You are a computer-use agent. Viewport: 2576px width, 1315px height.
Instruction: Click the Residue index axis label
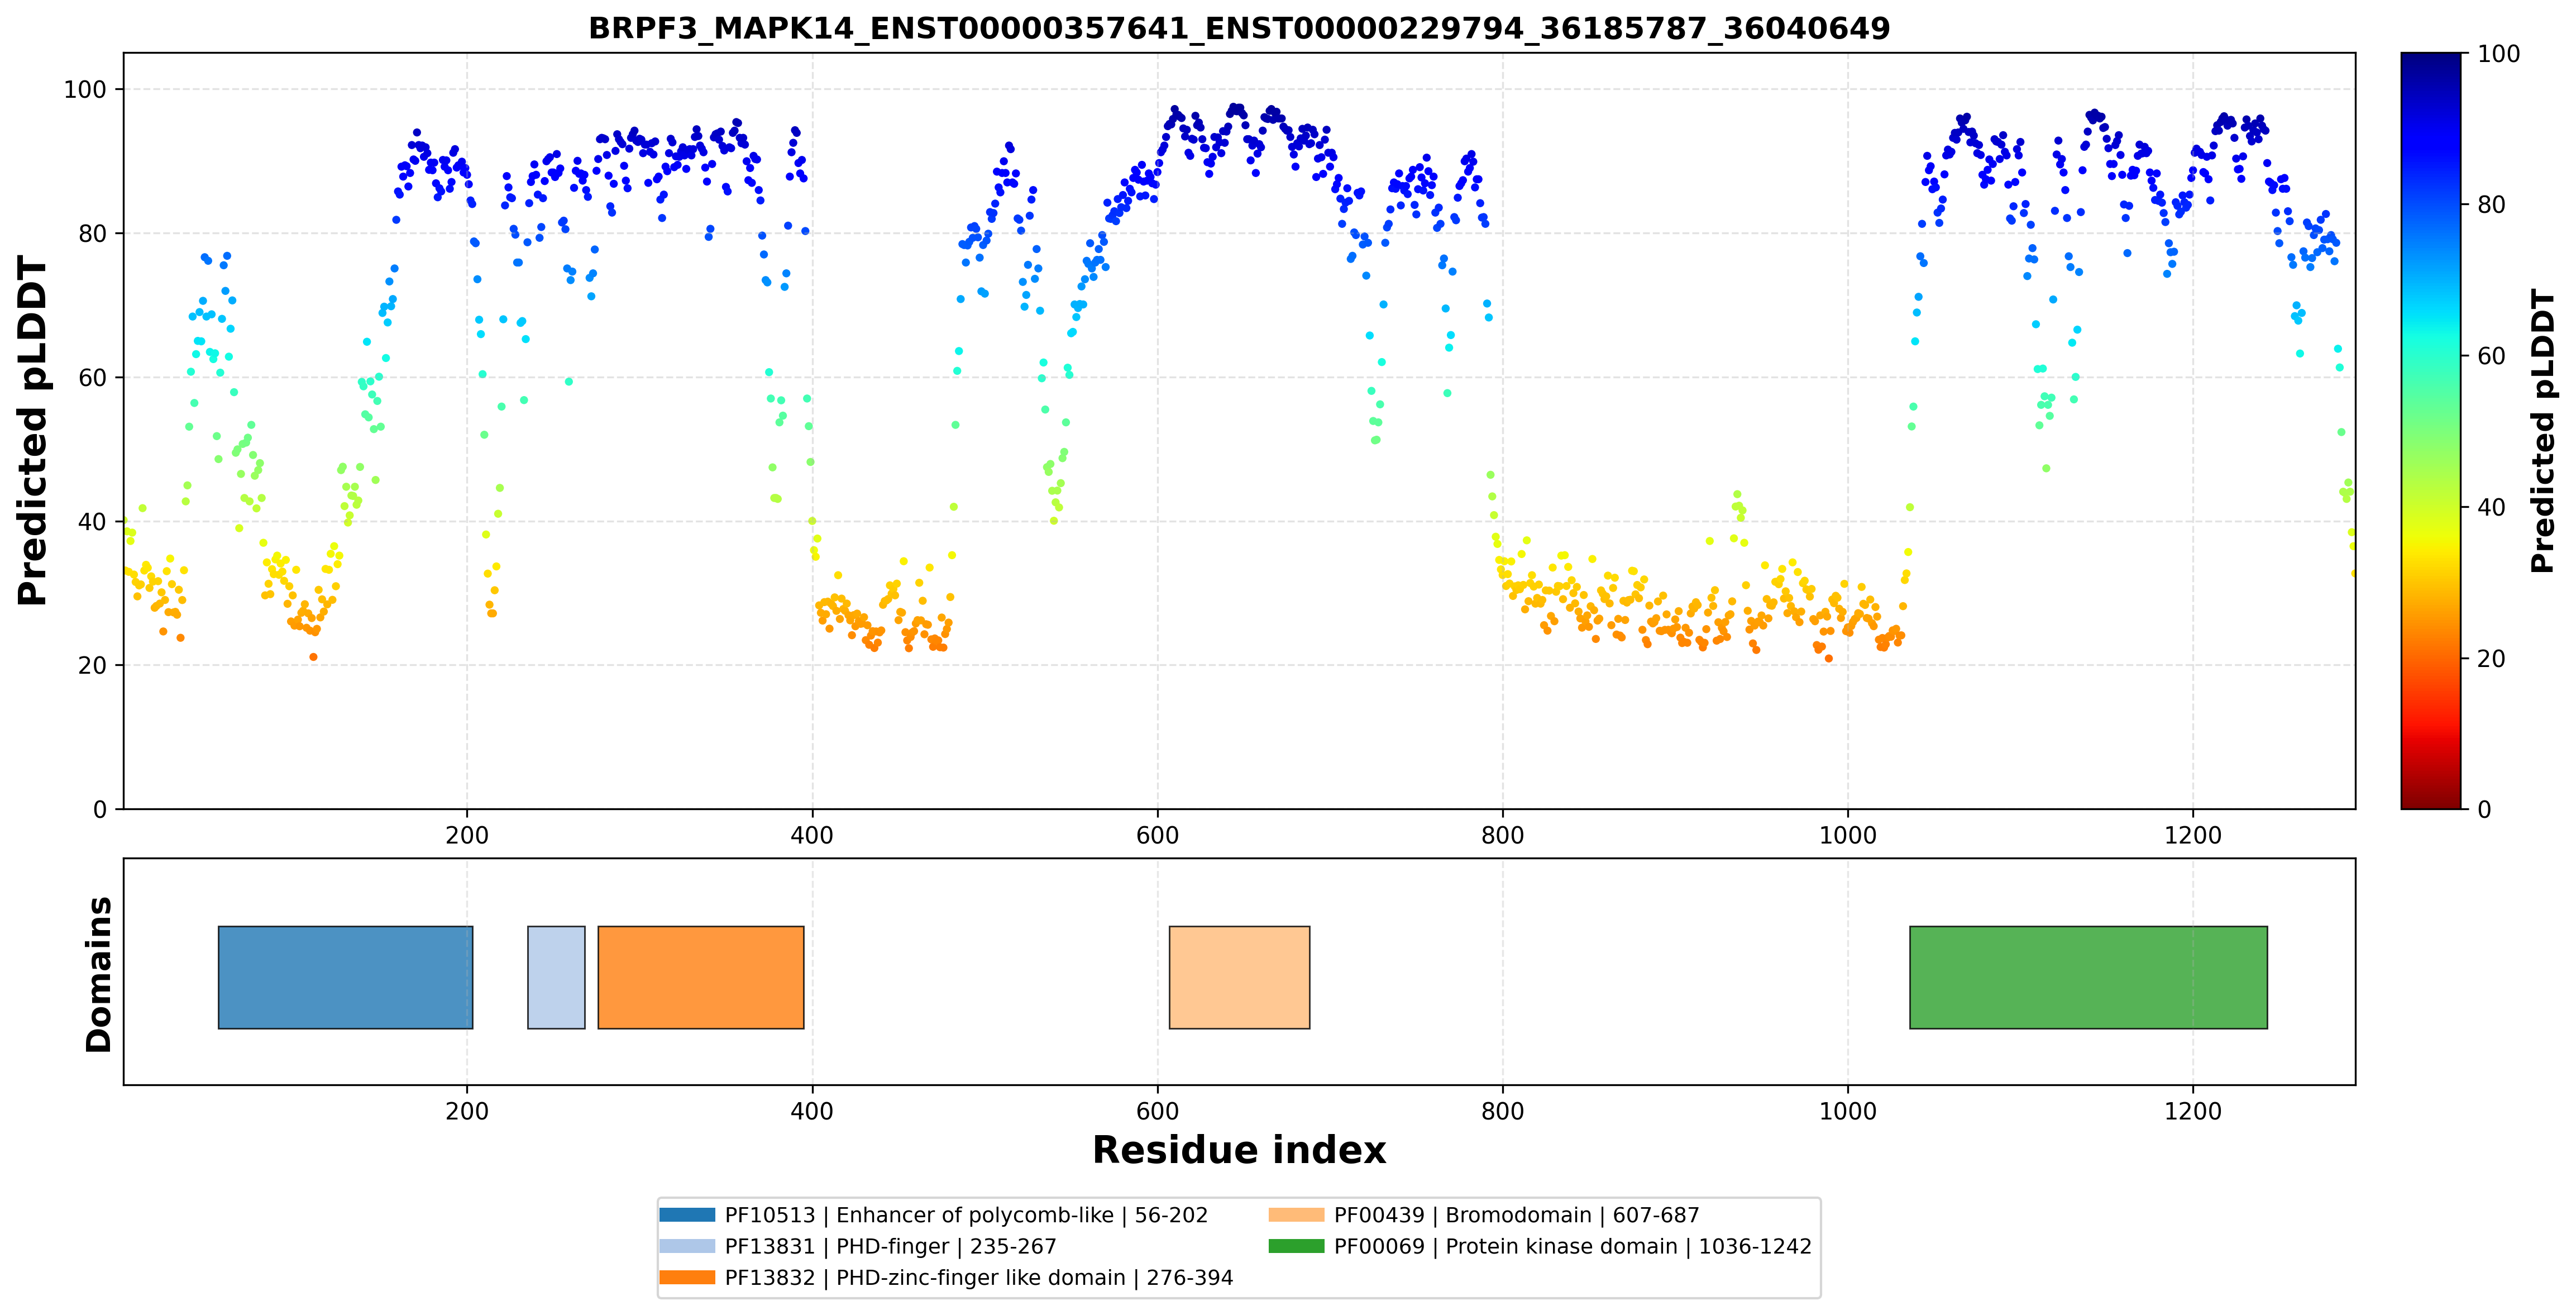[1239, 1150]
